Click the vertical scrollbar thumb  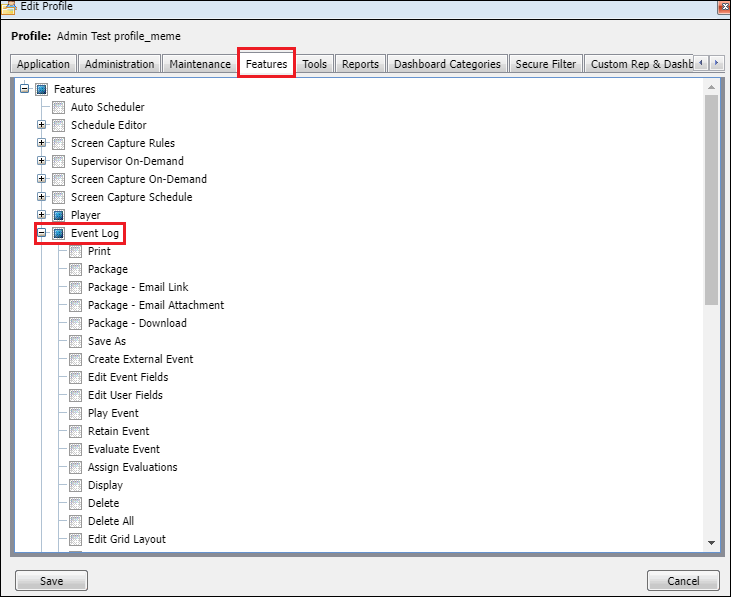click(711, 200)
